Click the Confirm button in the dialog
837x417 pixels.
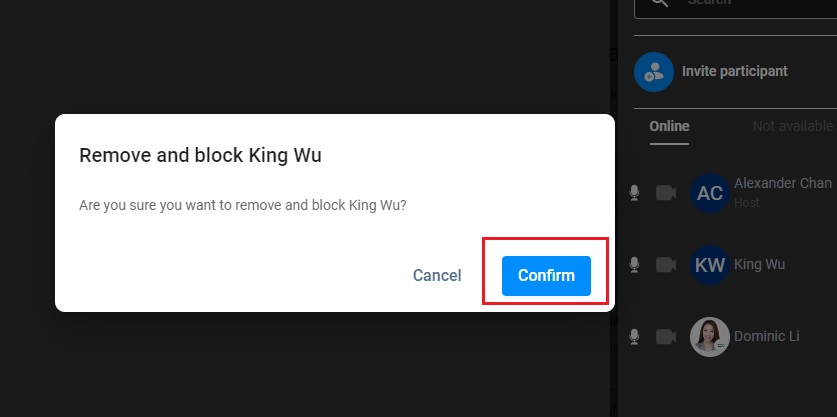point(546,276)
